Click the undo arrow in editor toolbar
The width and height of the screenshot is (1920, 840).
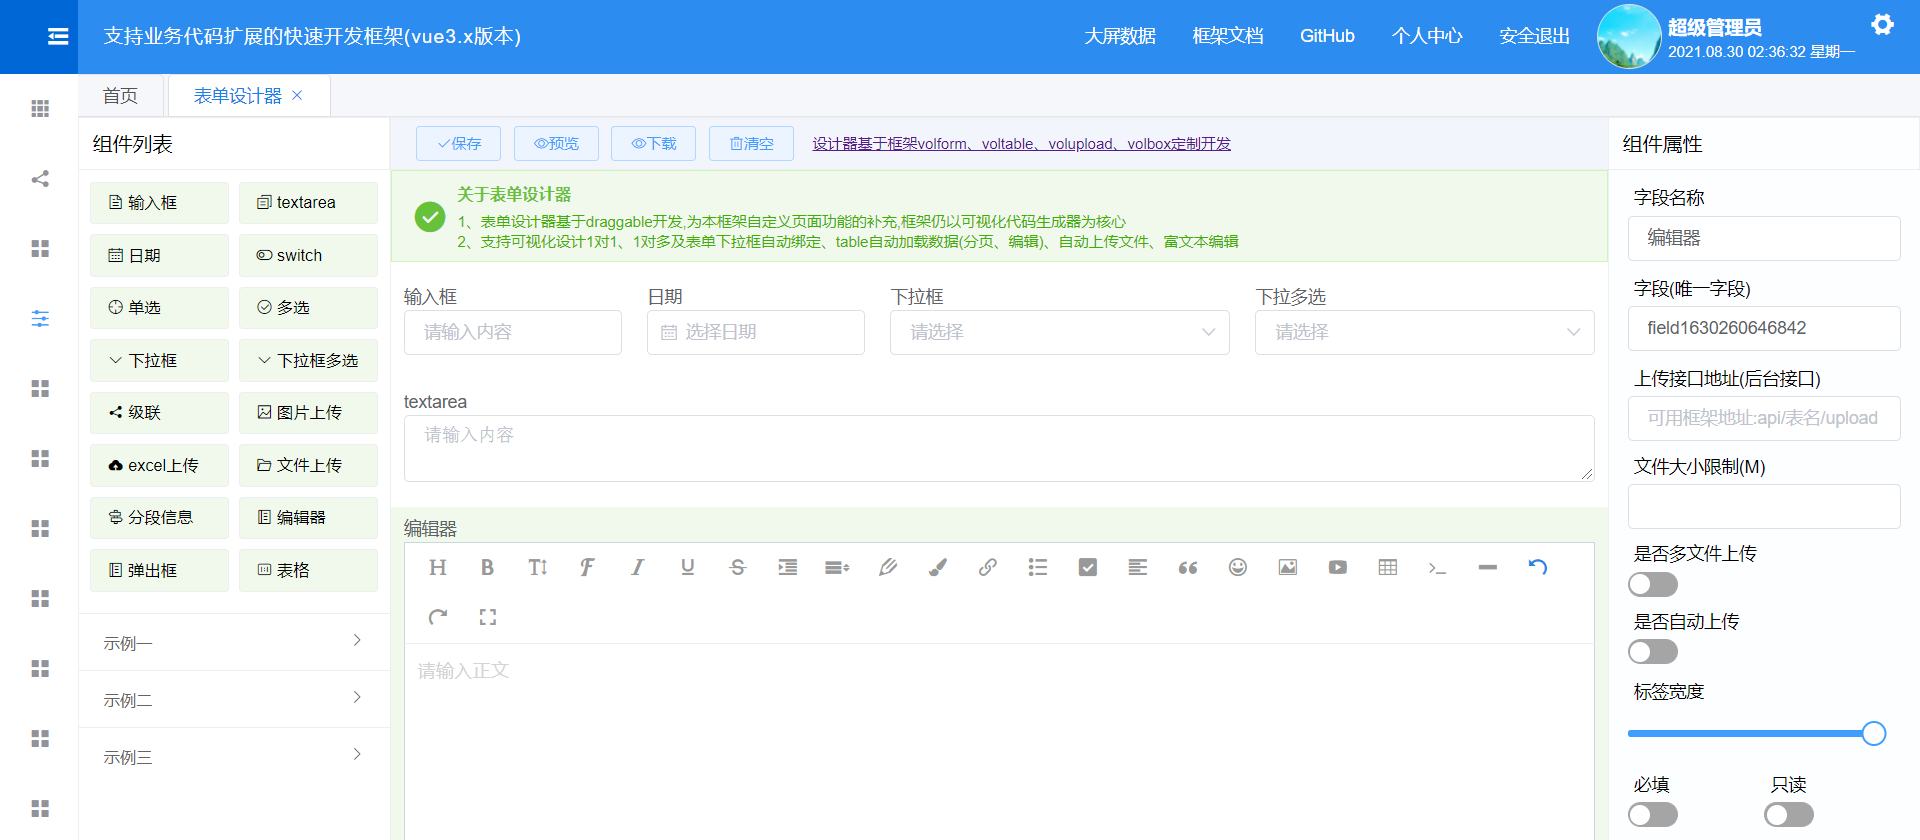click(x=1537, y=568)
